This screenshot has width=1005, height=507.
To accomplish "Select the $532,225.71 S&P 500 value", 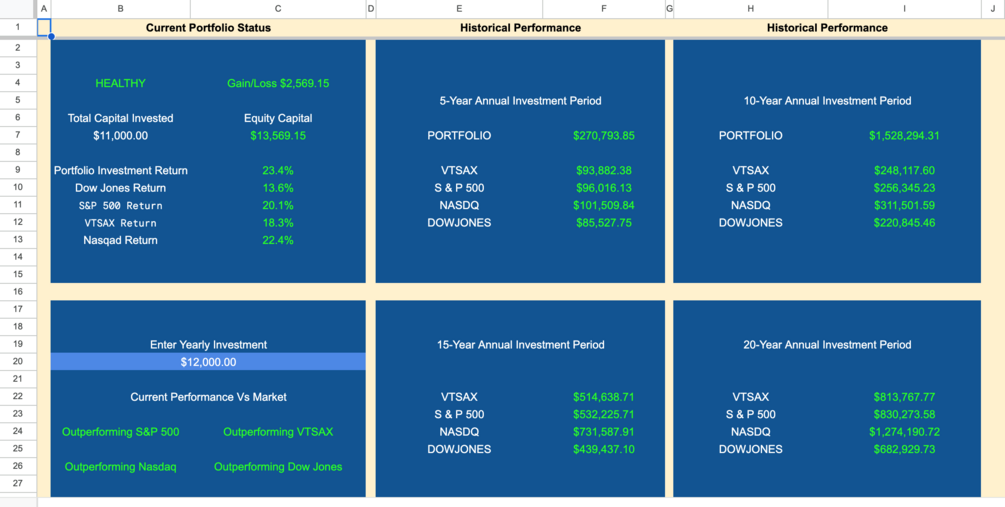I will click(604, 415).
